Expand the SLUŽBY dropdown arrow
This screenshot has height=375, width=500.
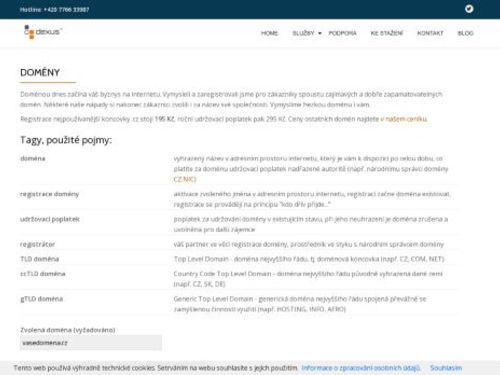(320, 33)
